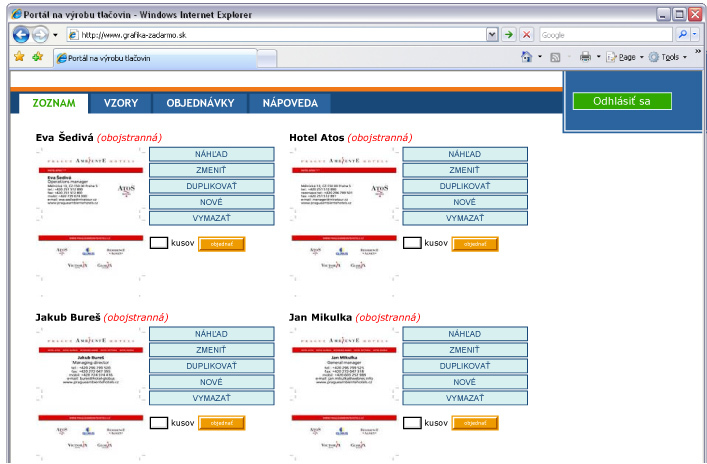Viewport: 707px width, 464px height.
Task: Click VYMAZAŤ for Jan Mikulka card
Action: (465, 398)
